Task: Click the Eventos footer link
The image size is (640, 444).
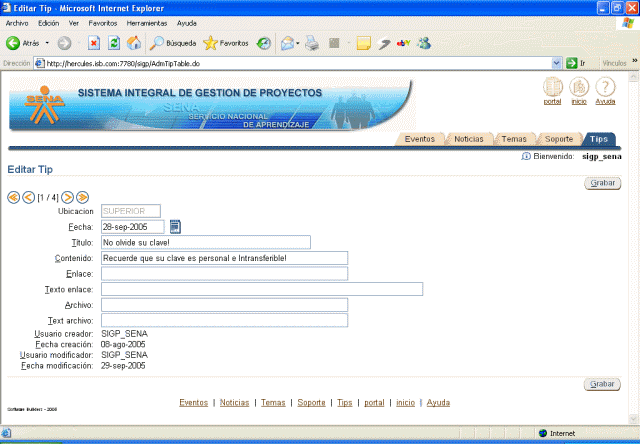Action: (193, 403)
